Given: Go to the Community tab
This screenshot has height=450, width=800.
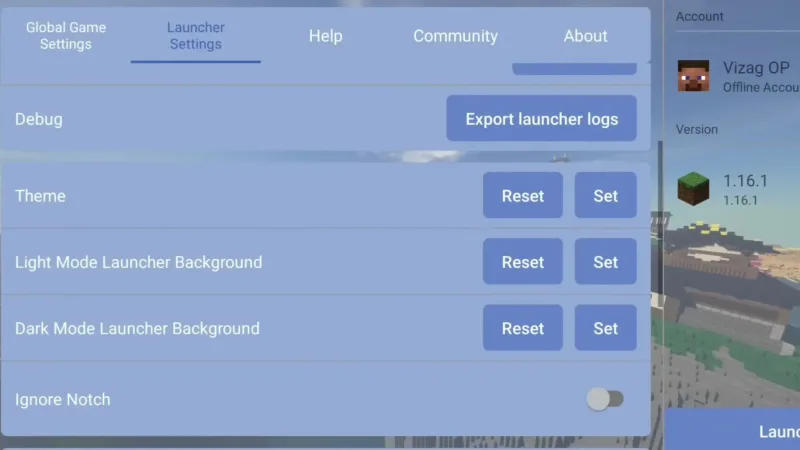Looking at the screenshot, I should pyautogui.click(x=455, y=36).
